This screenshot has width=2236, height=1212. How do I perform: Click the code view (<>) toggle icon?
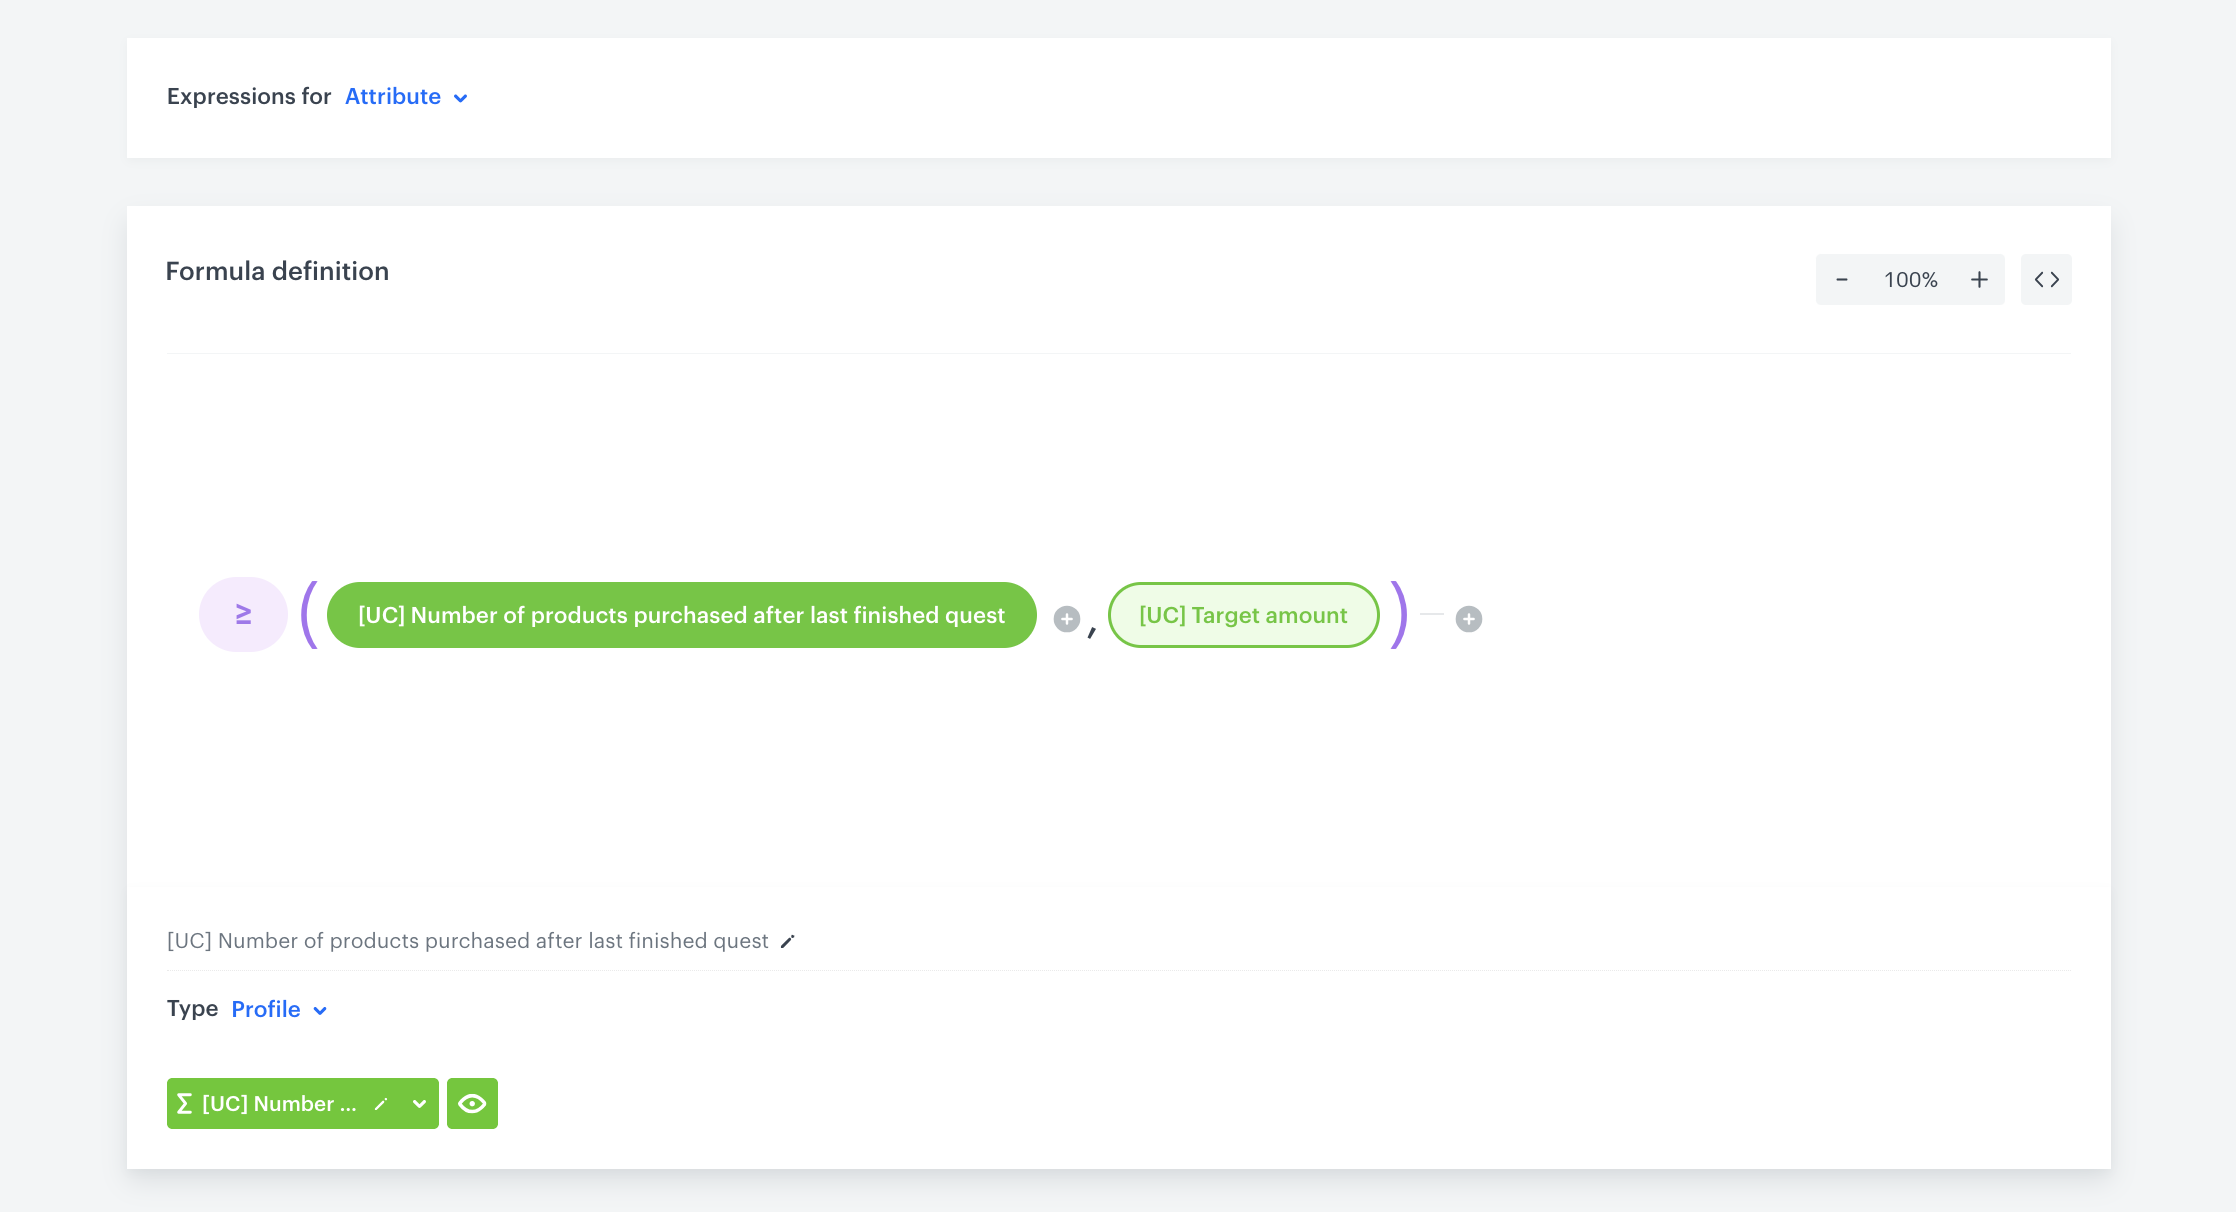click(2046, 279)
